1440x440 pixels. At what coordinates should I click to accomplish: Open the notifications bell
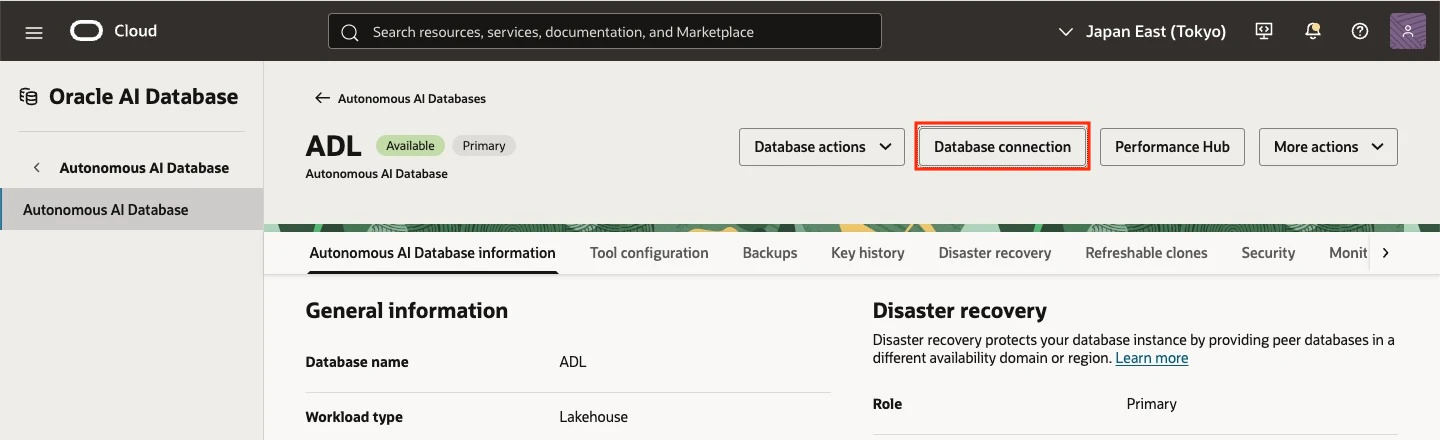pos(1313,31)
